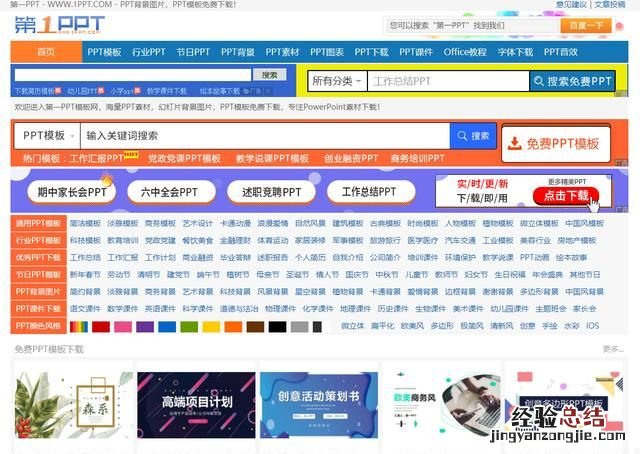Select the orange color swatch
640x454 pixels.
coord(233,326)
